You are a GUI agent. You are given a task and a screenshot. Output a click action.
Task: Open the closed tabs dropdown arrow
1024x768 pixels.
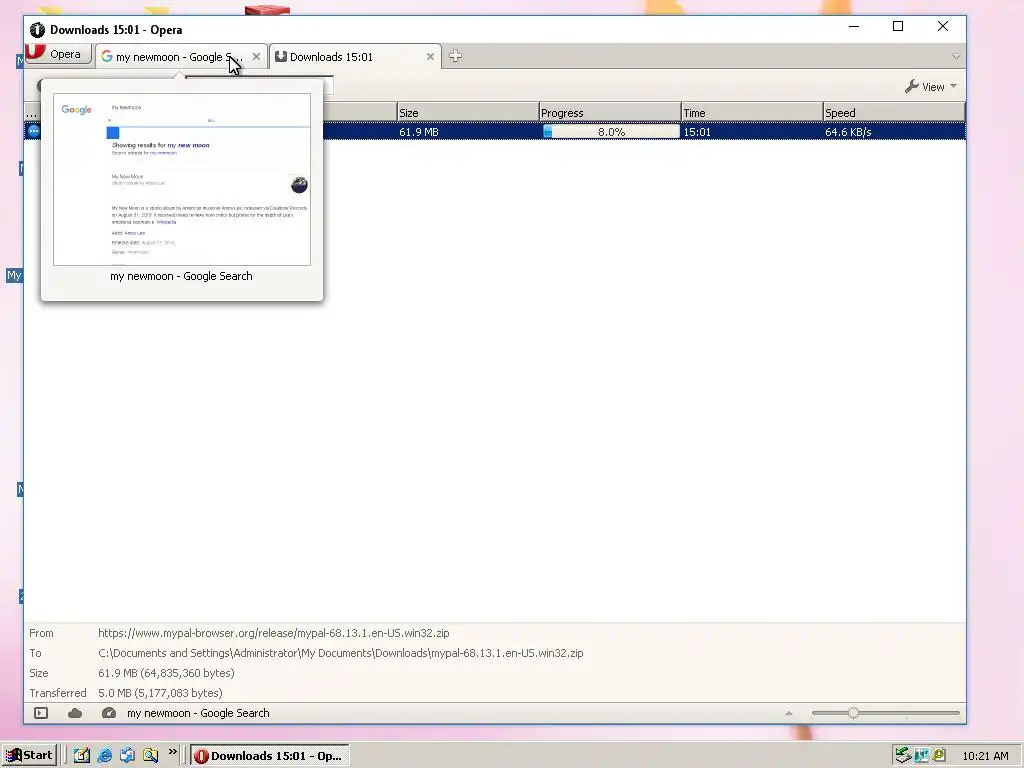click(x=956, y=56)
